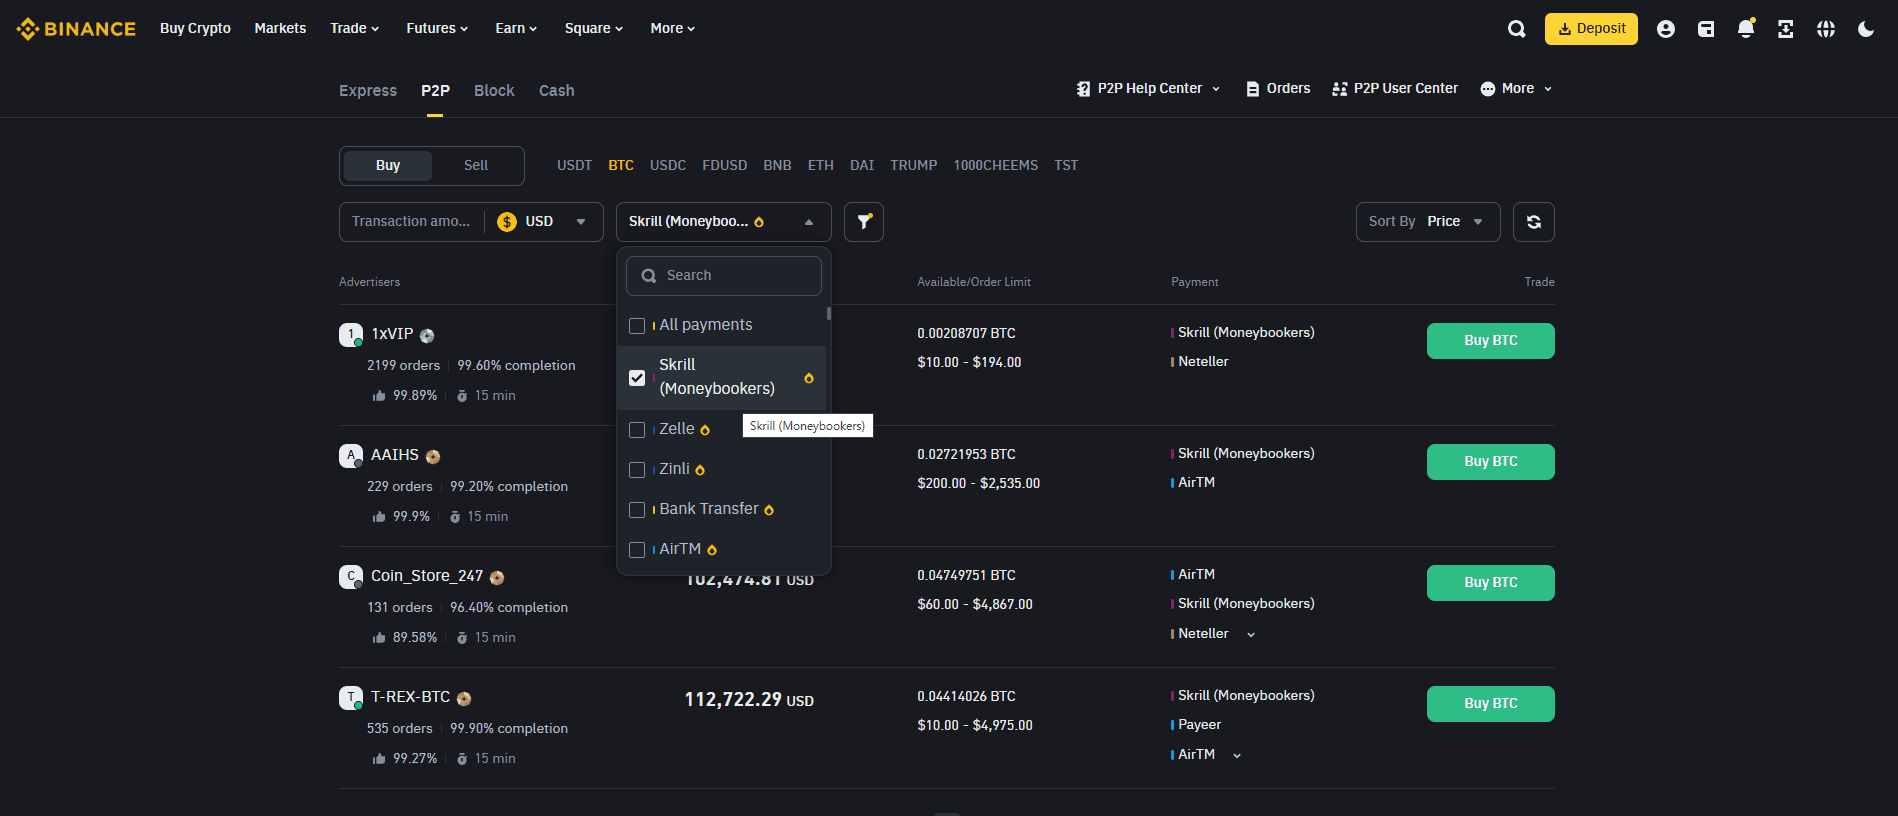Click 1xVIP advertiser avatar
Viewport: 1898px width, 816px height.
click(x=351, y=335)
